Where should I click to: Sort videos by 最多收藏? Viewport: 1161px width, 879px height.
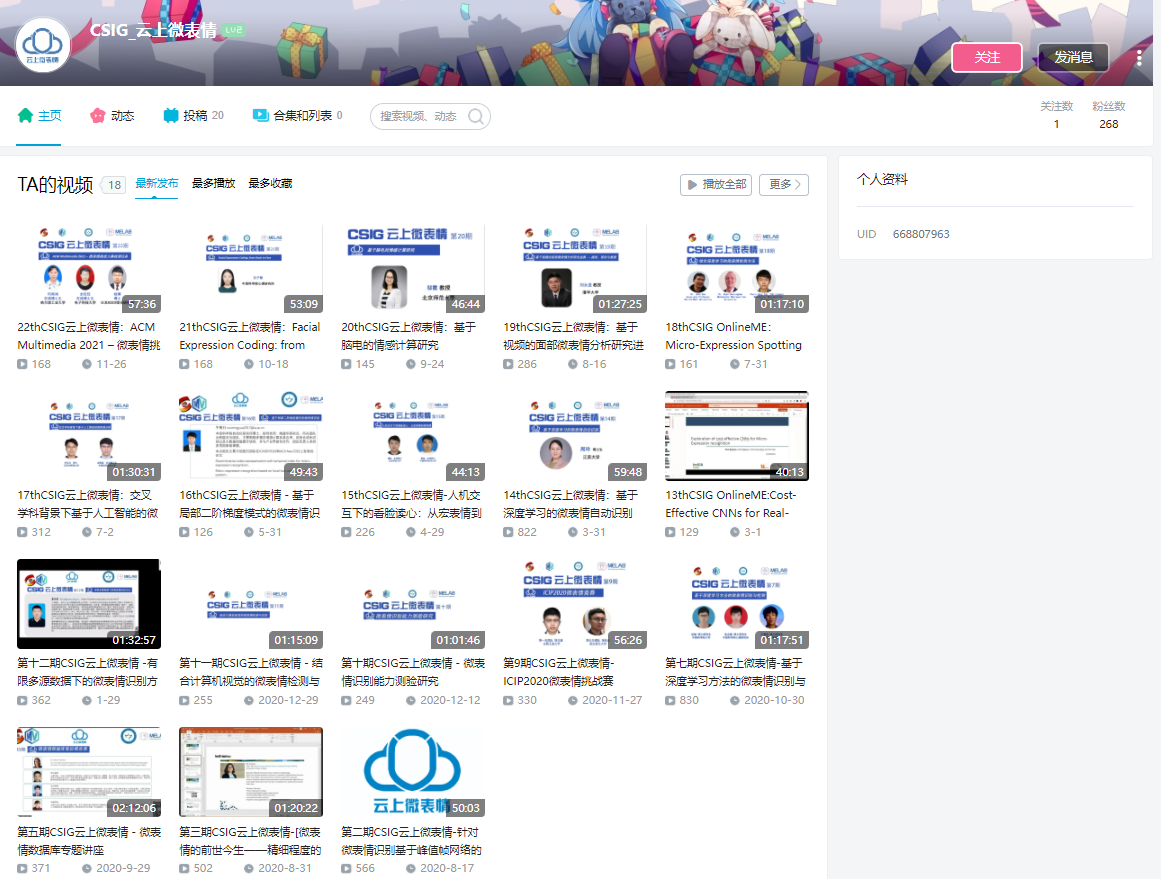(x=270, y=184)
